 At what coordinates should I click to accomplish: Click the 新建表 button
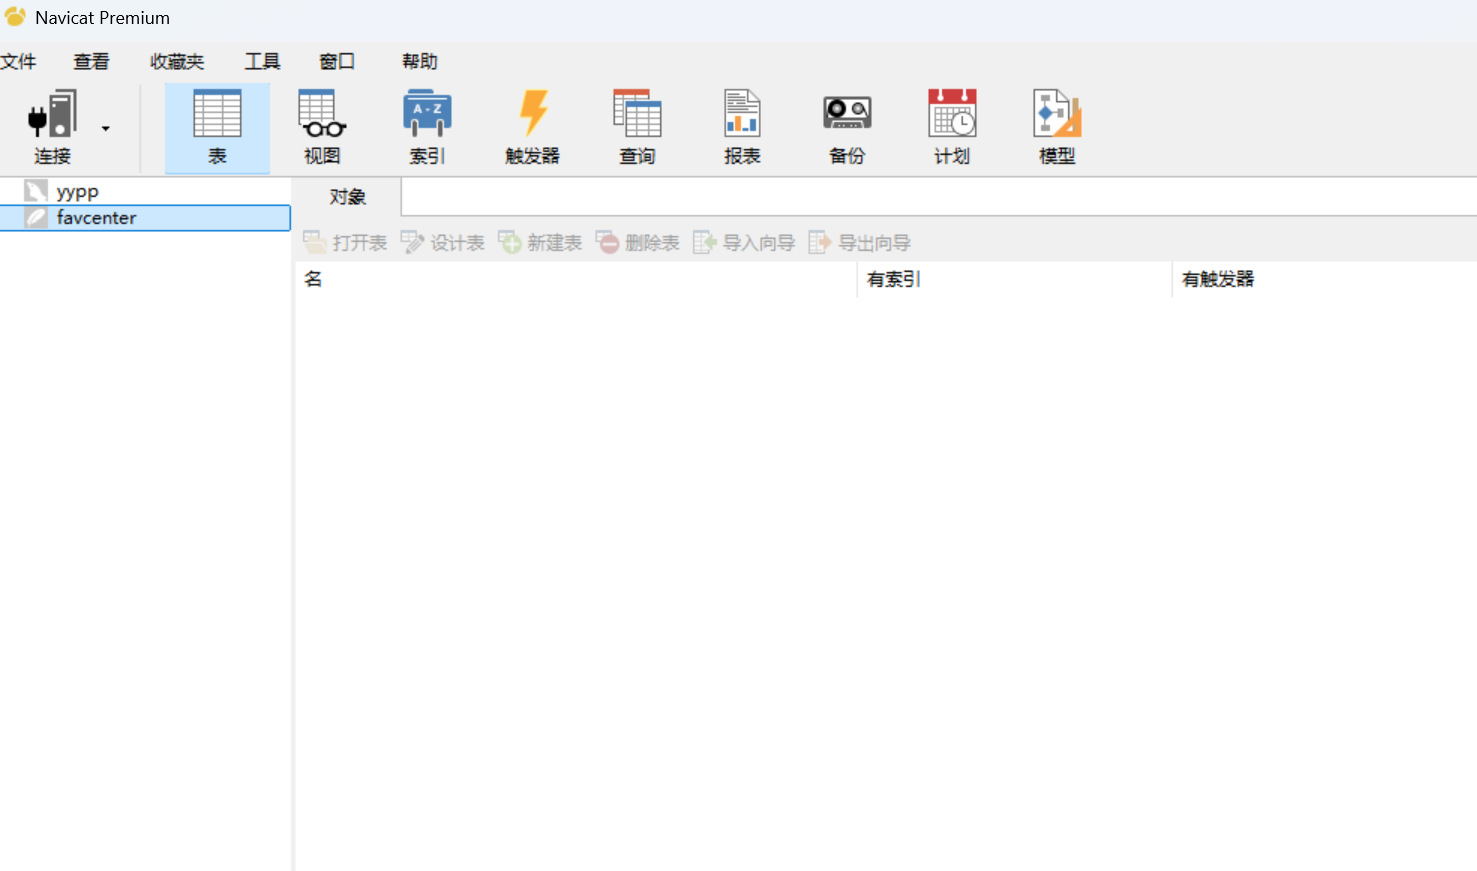pyautogui.click(x=541, y=243)
